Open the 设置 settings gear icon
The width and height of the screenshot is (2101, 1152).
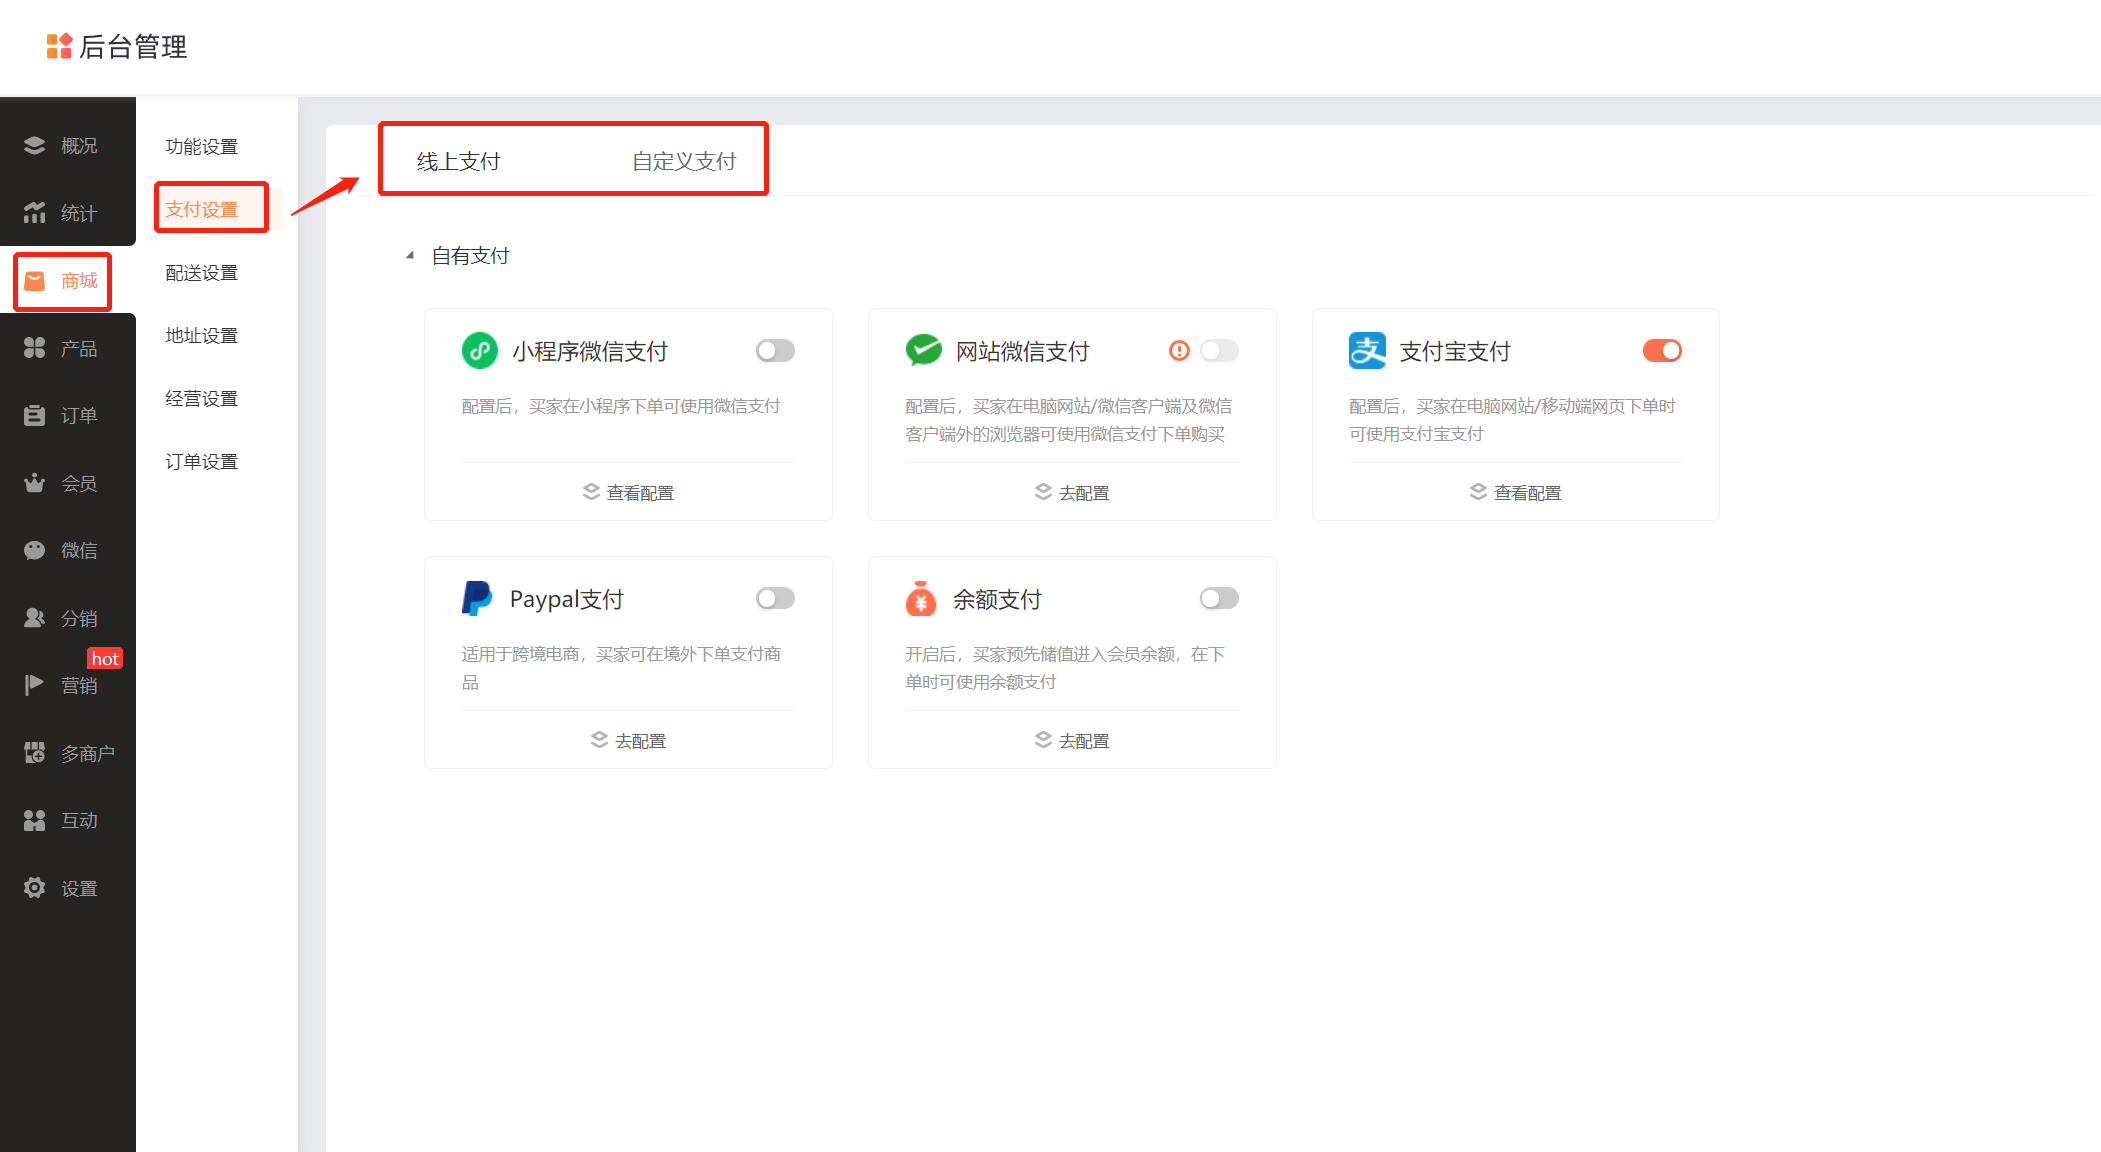[x=35, y=887]
